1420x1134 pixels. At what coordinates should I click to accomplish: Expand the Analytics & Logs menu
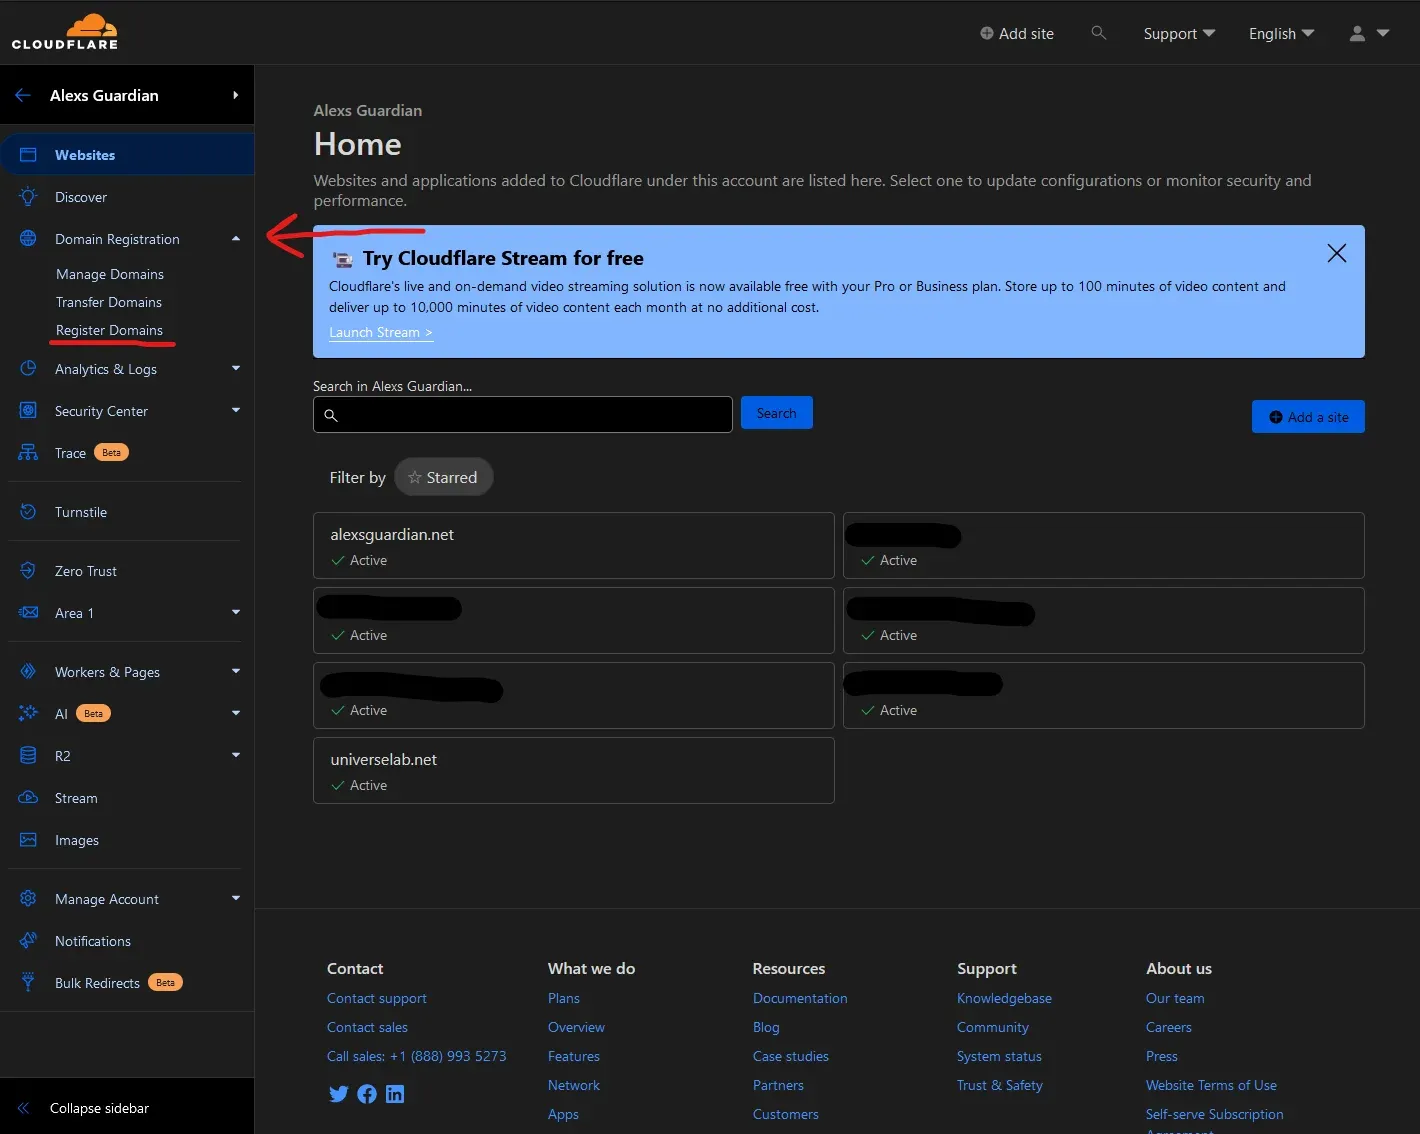[x=236, y=368]
